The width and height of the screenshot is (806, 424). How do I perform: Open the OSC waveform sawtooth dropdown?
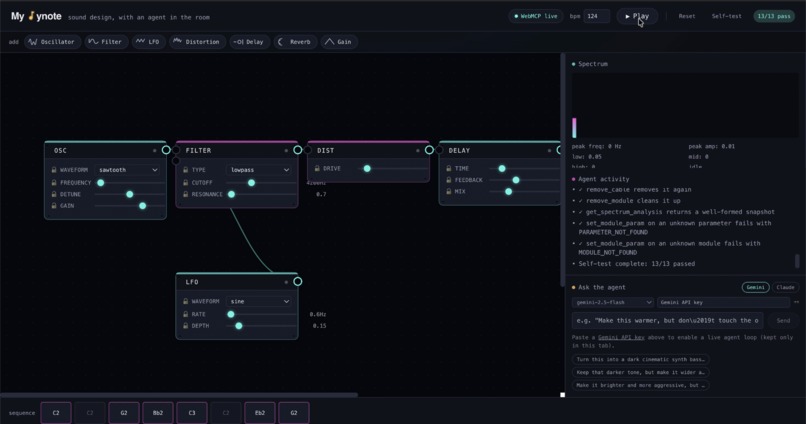click(x=128, y=170)
